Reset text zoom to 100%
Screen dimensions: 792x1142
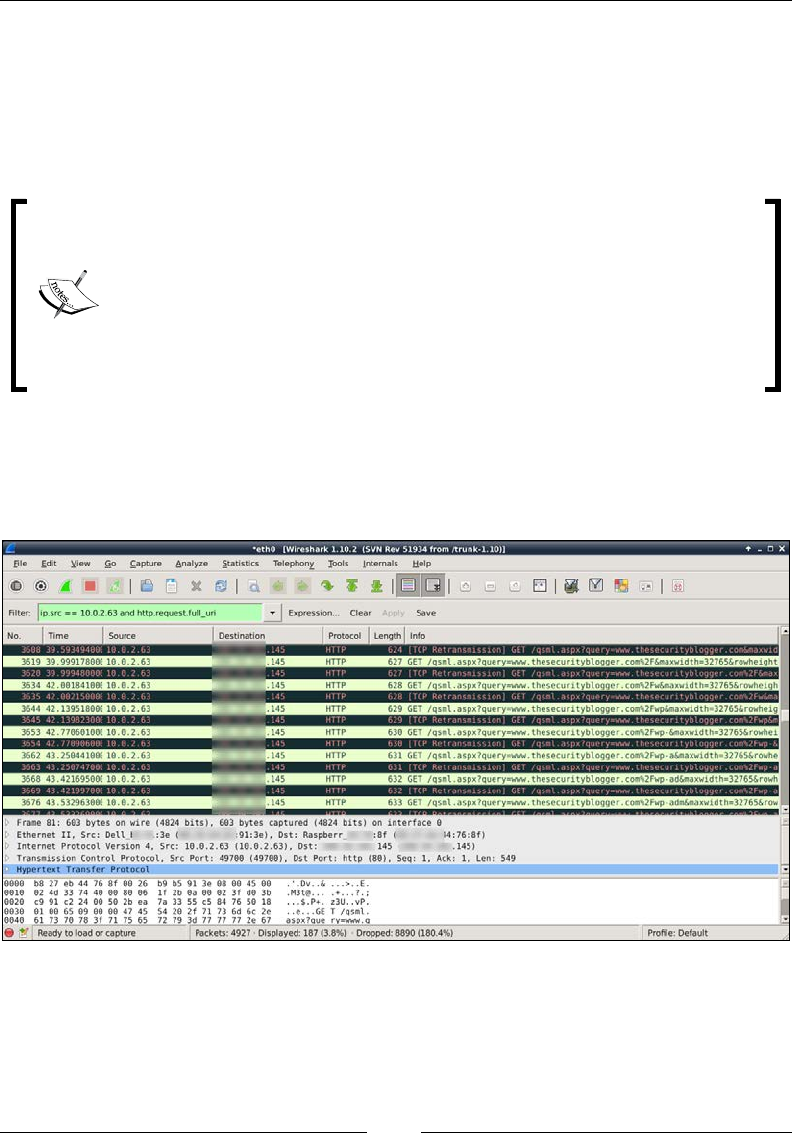[515, 586]
